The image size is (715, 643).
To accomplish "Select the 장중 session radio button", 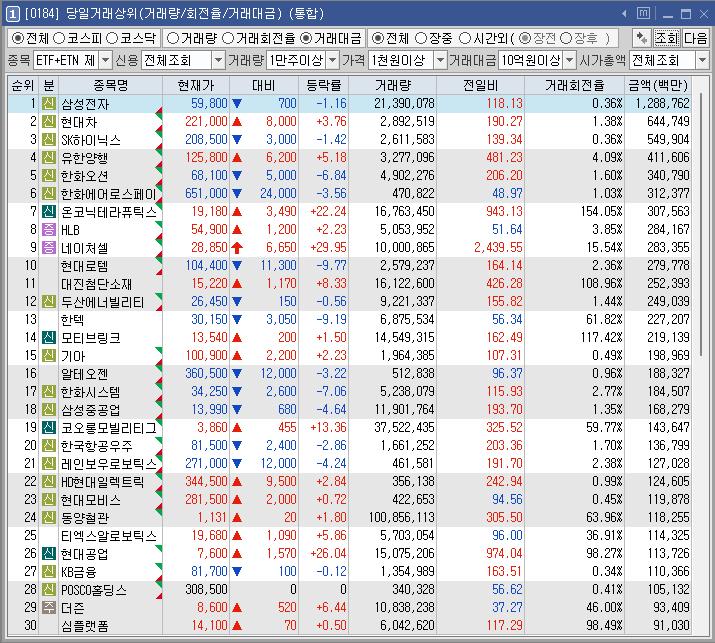I will click(x=421, y=38).
